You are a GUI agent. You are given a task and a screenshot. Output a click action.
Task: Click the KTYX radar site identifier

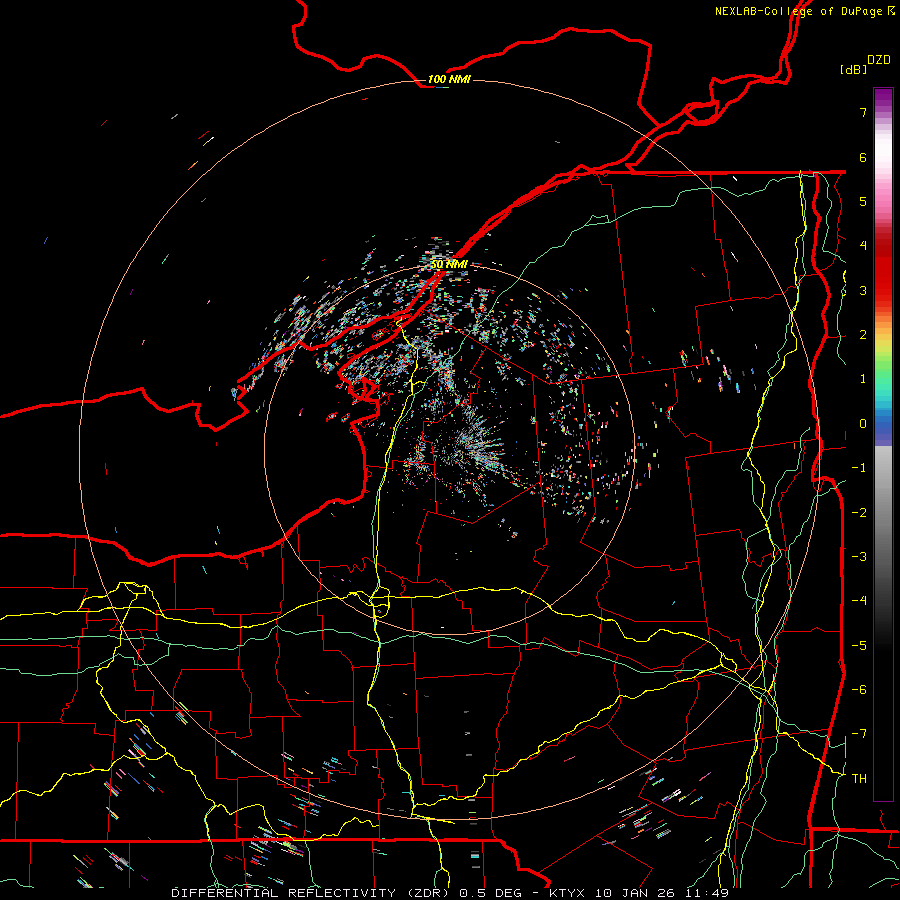[x=569, y=893]
